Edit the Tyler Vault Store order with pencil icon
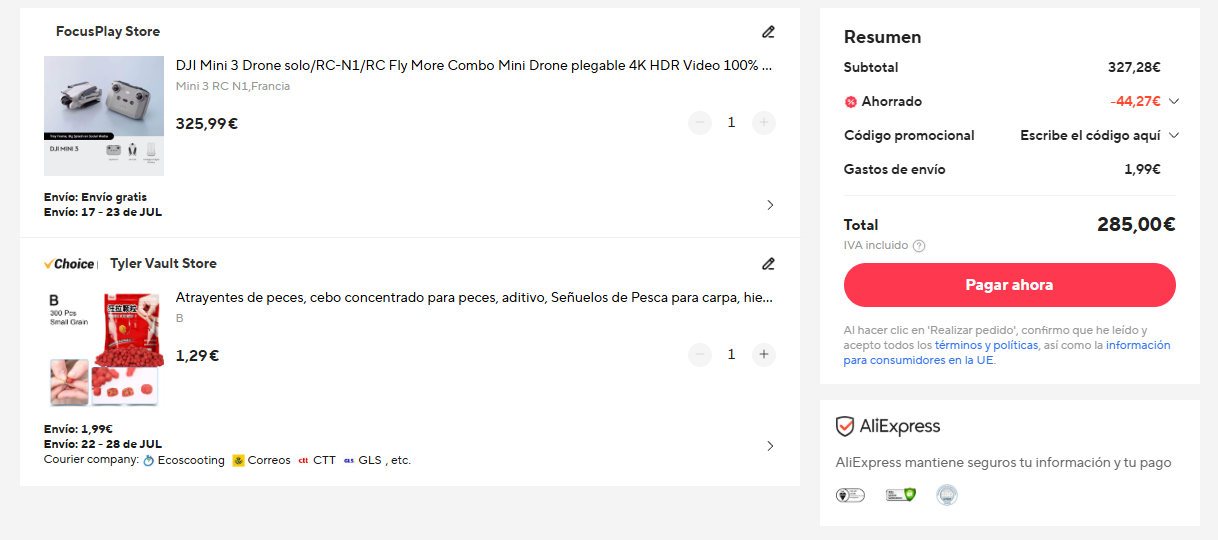1218x540 pixels. click(x=768, y=264)
